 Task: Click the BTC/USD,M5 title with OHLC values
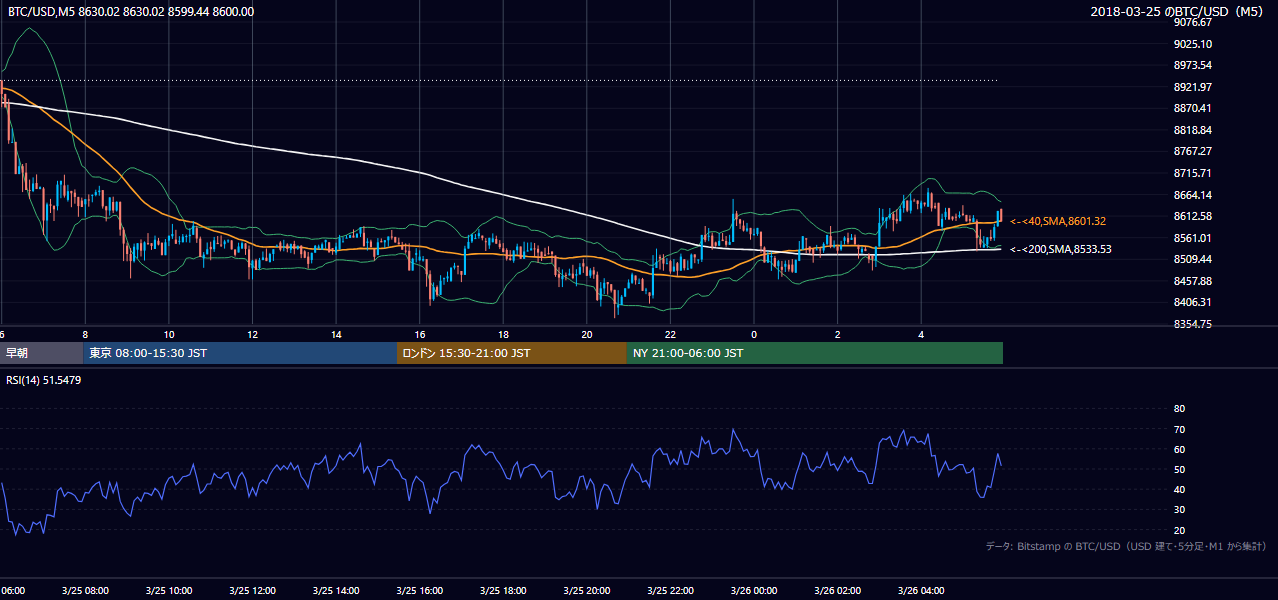pos(129,12)
